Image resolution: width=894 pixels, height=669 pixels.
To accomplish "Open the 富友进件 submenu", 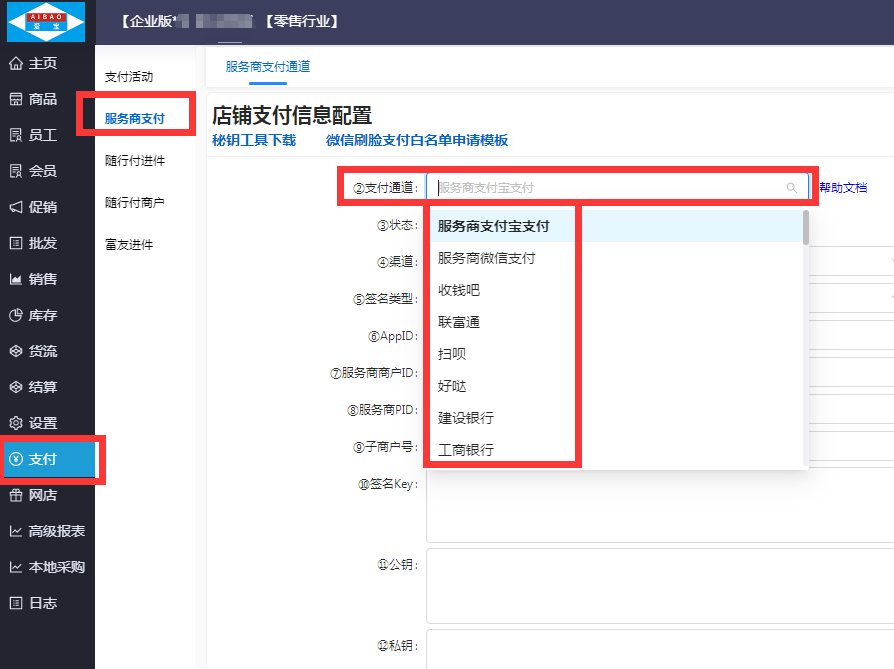I will pos(129,245).
